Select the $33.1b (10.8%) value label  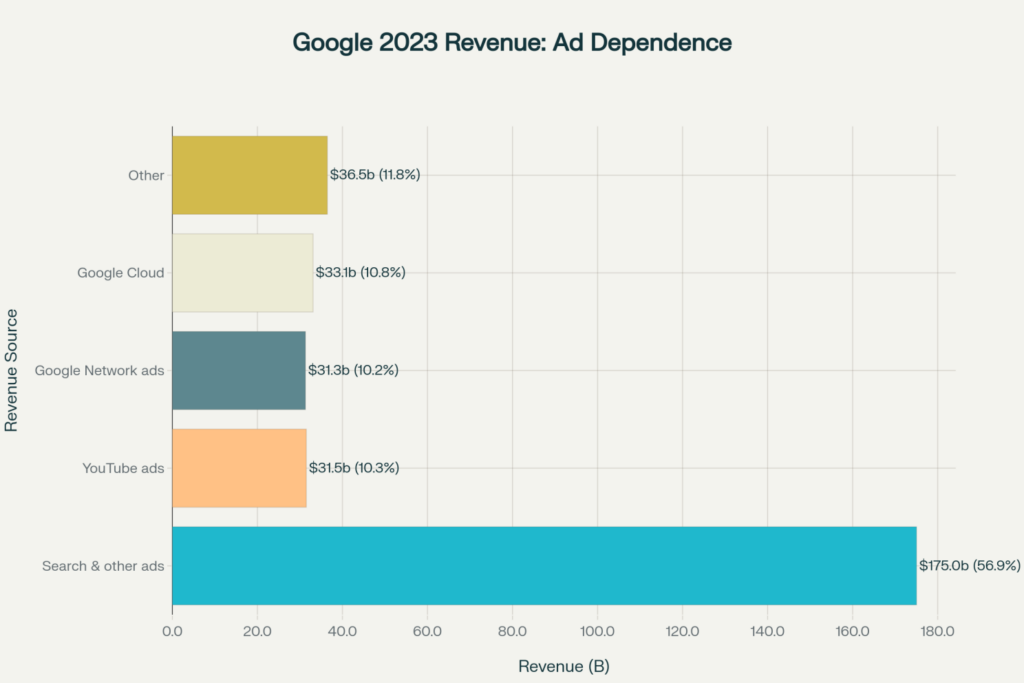pyautogui.click(x=360, y=273)
